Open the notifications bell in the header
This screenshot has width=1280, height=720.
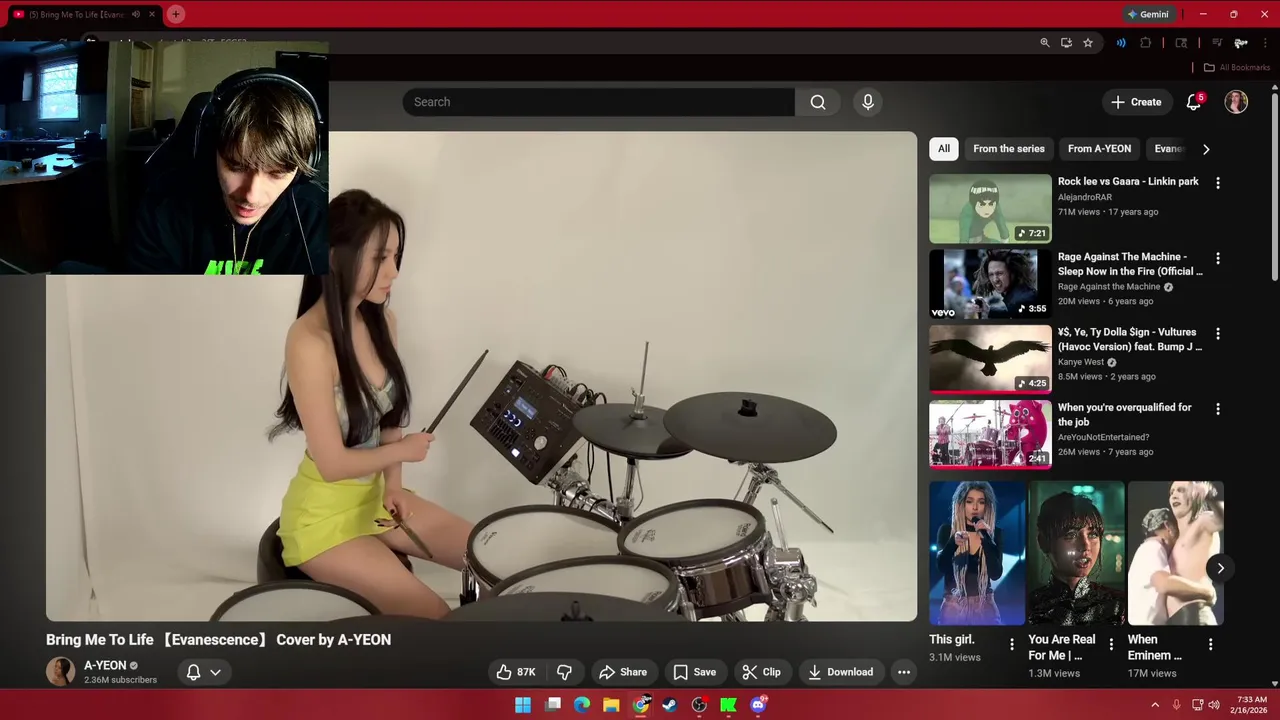1194,102
